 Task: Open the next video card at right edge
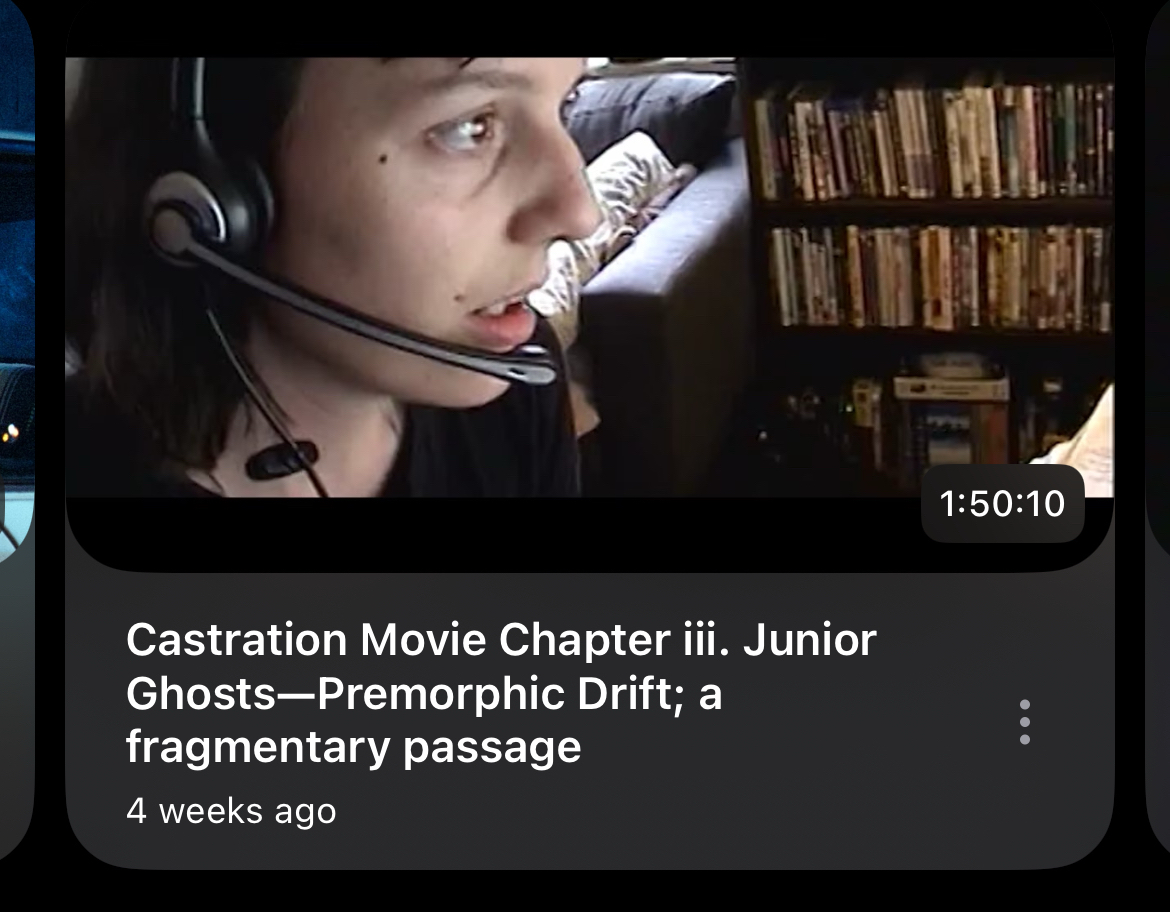click(x=1157, y=433)
